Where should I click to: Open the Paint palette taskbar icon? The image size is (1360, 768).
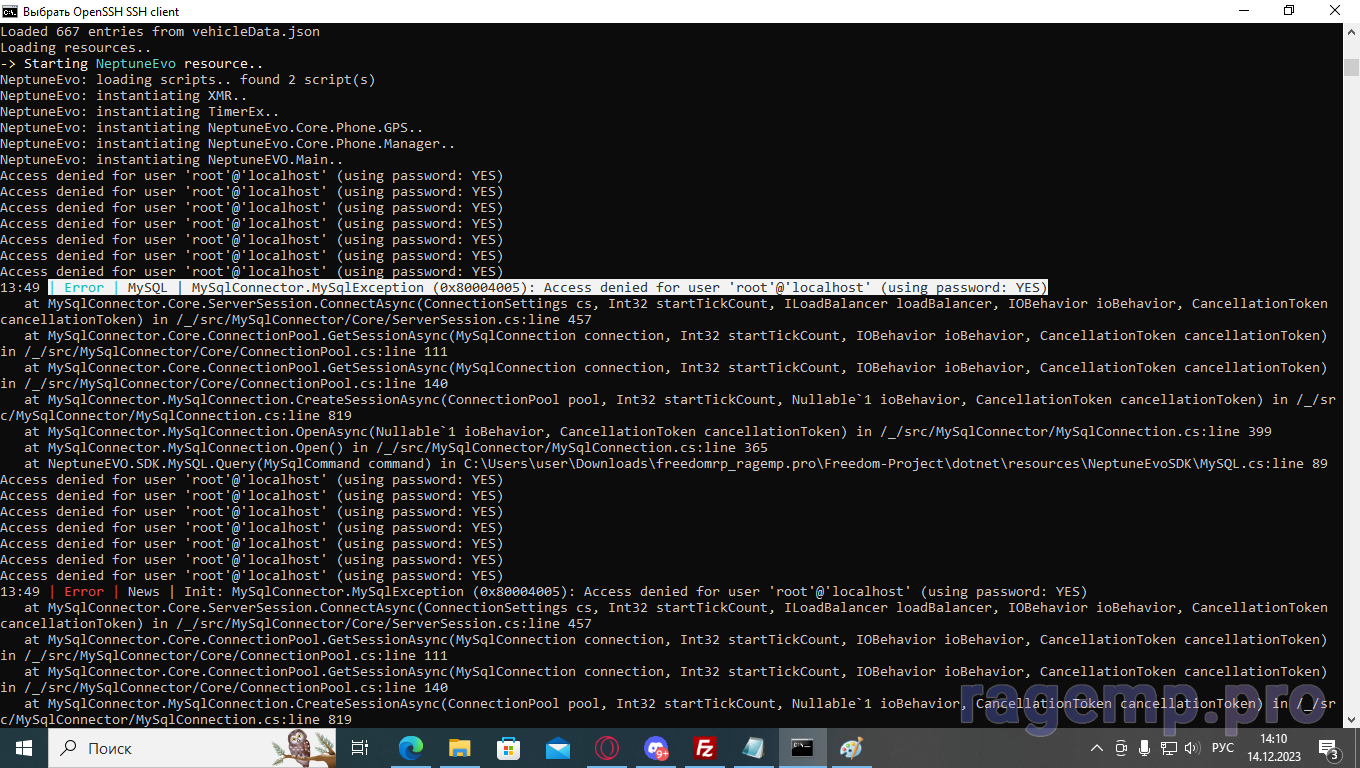(851, 747)
